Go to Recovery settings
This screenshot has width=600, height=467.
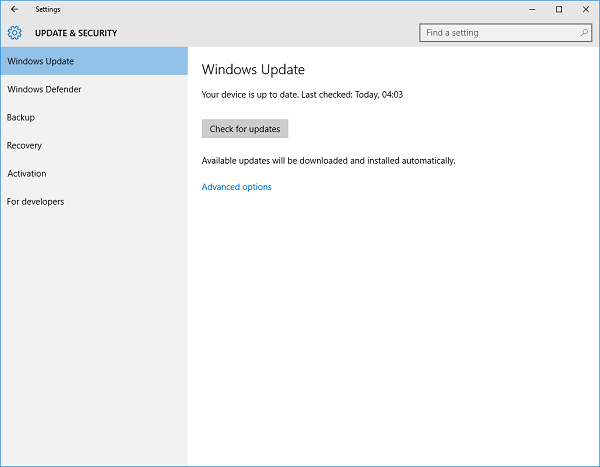(94, 145)
